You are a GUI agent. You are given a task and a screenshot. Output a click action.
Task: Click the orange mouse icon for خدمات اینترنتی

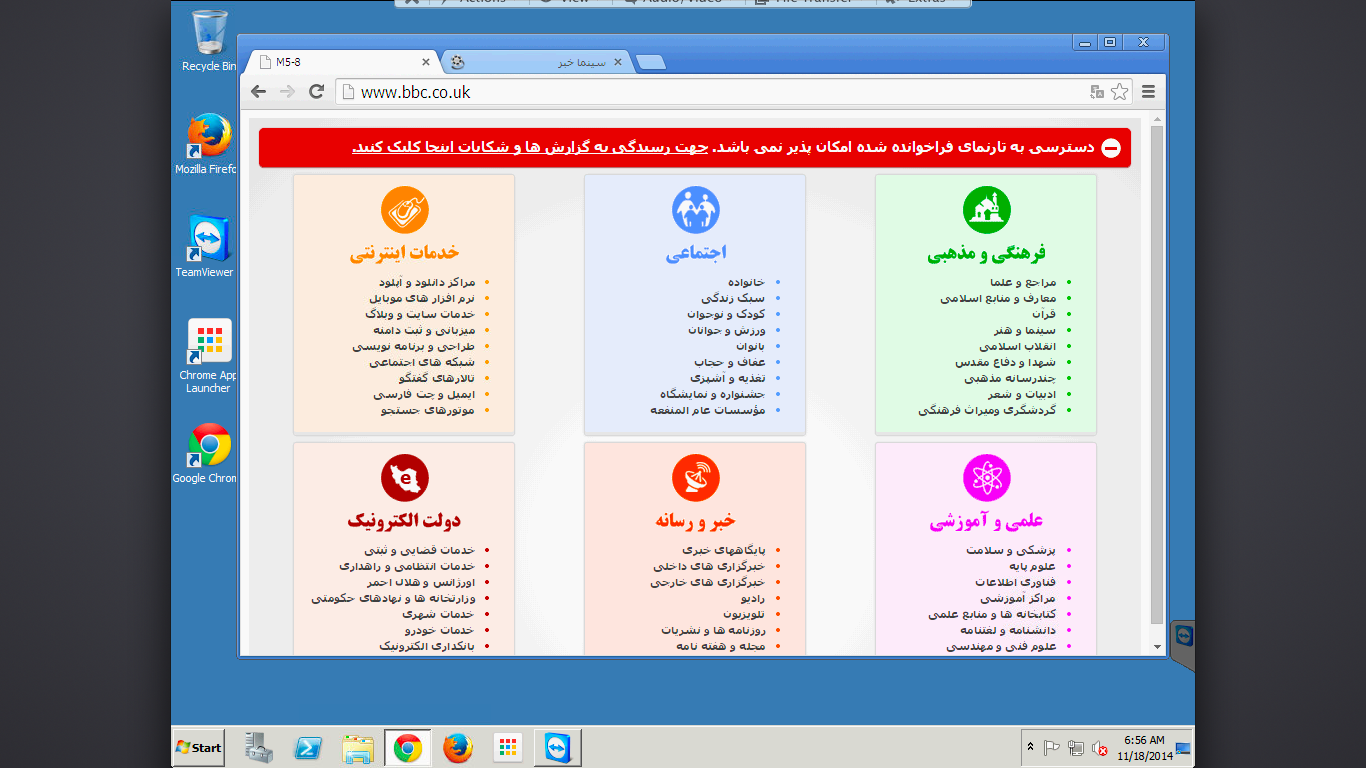point(405,210)
